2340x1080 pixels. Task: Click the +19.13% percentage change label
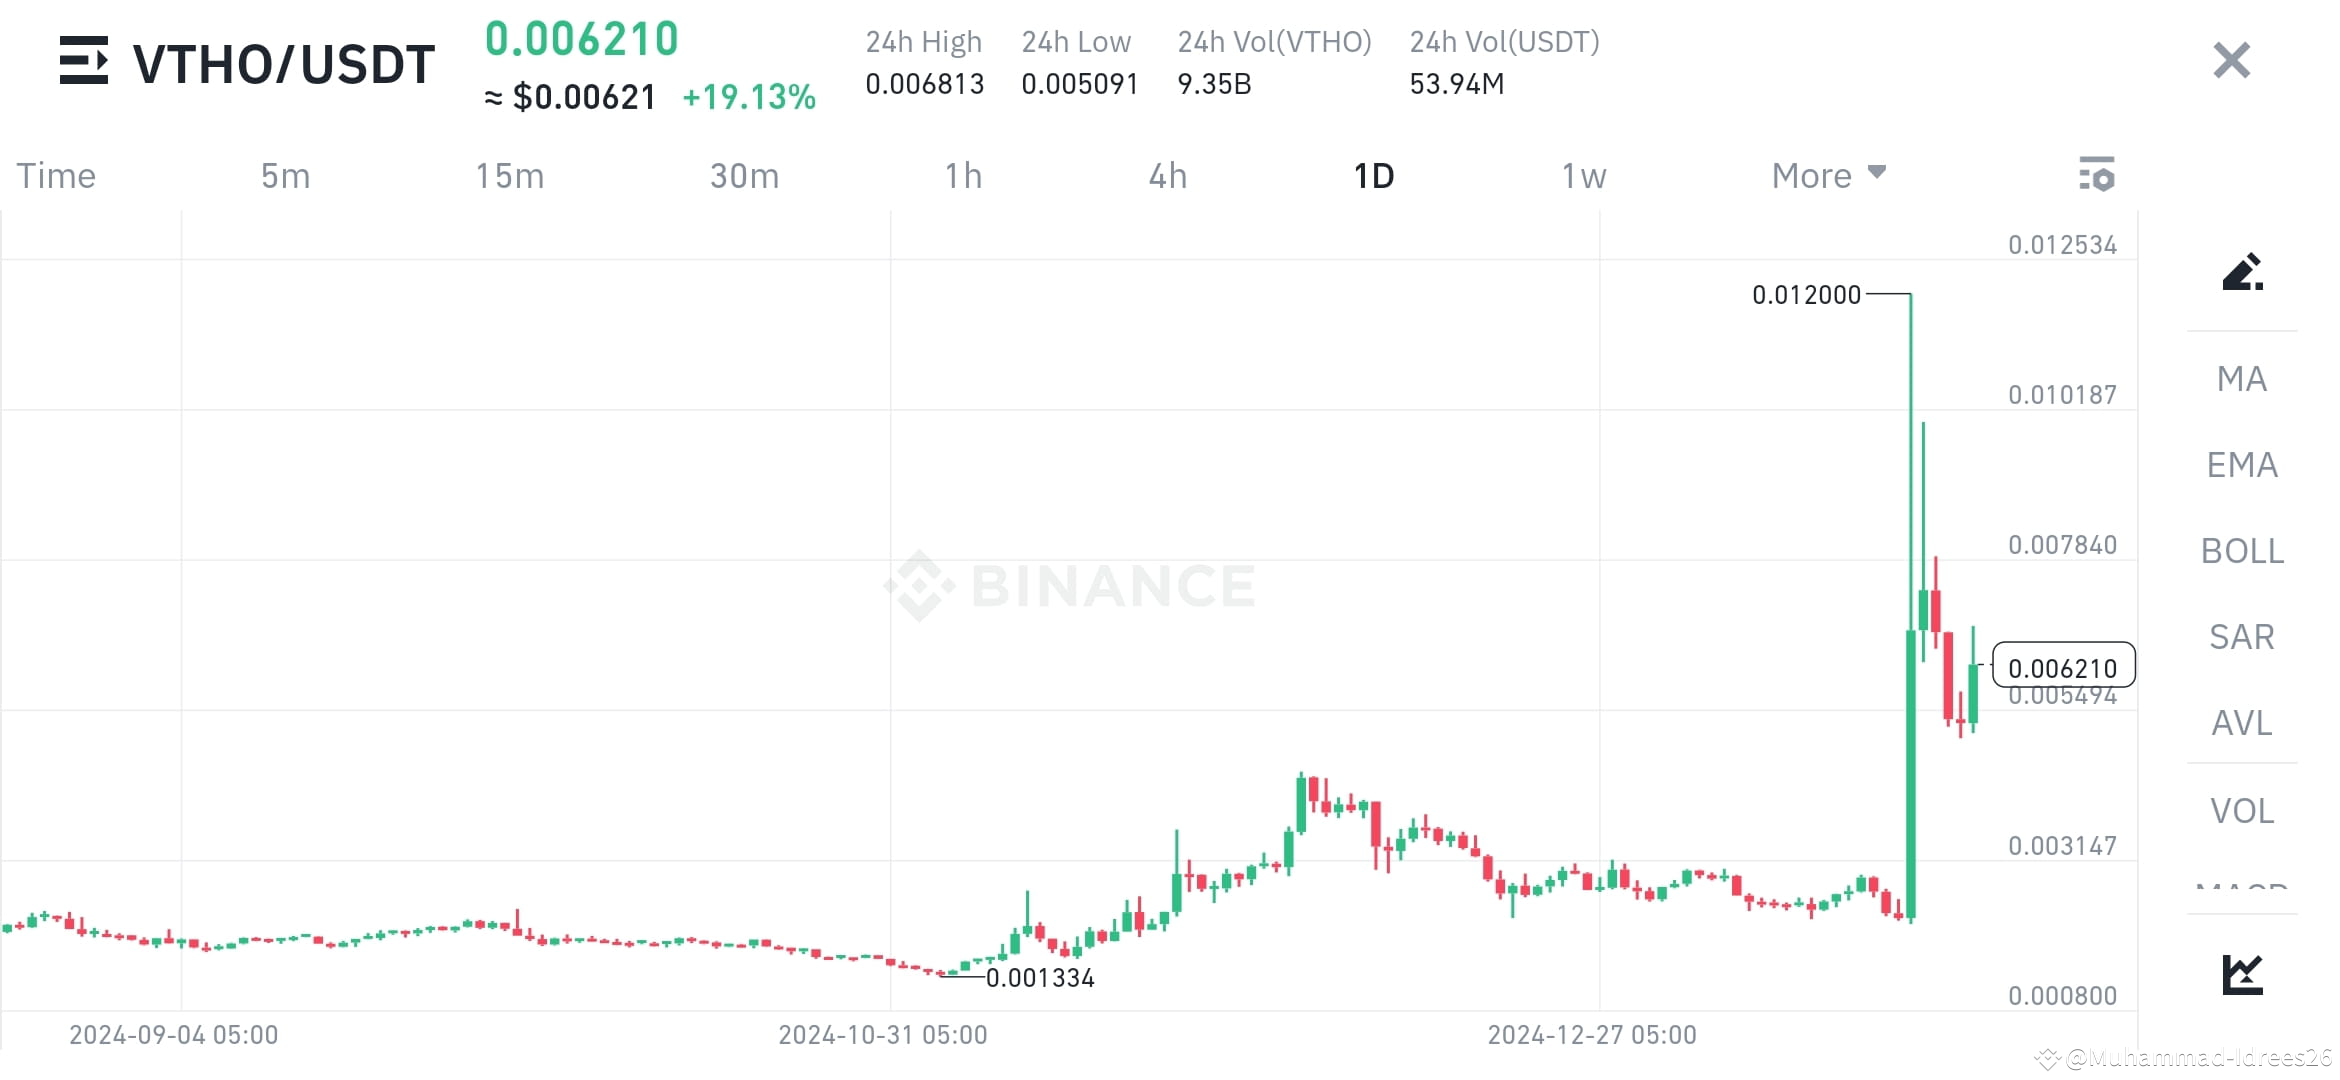749,97
